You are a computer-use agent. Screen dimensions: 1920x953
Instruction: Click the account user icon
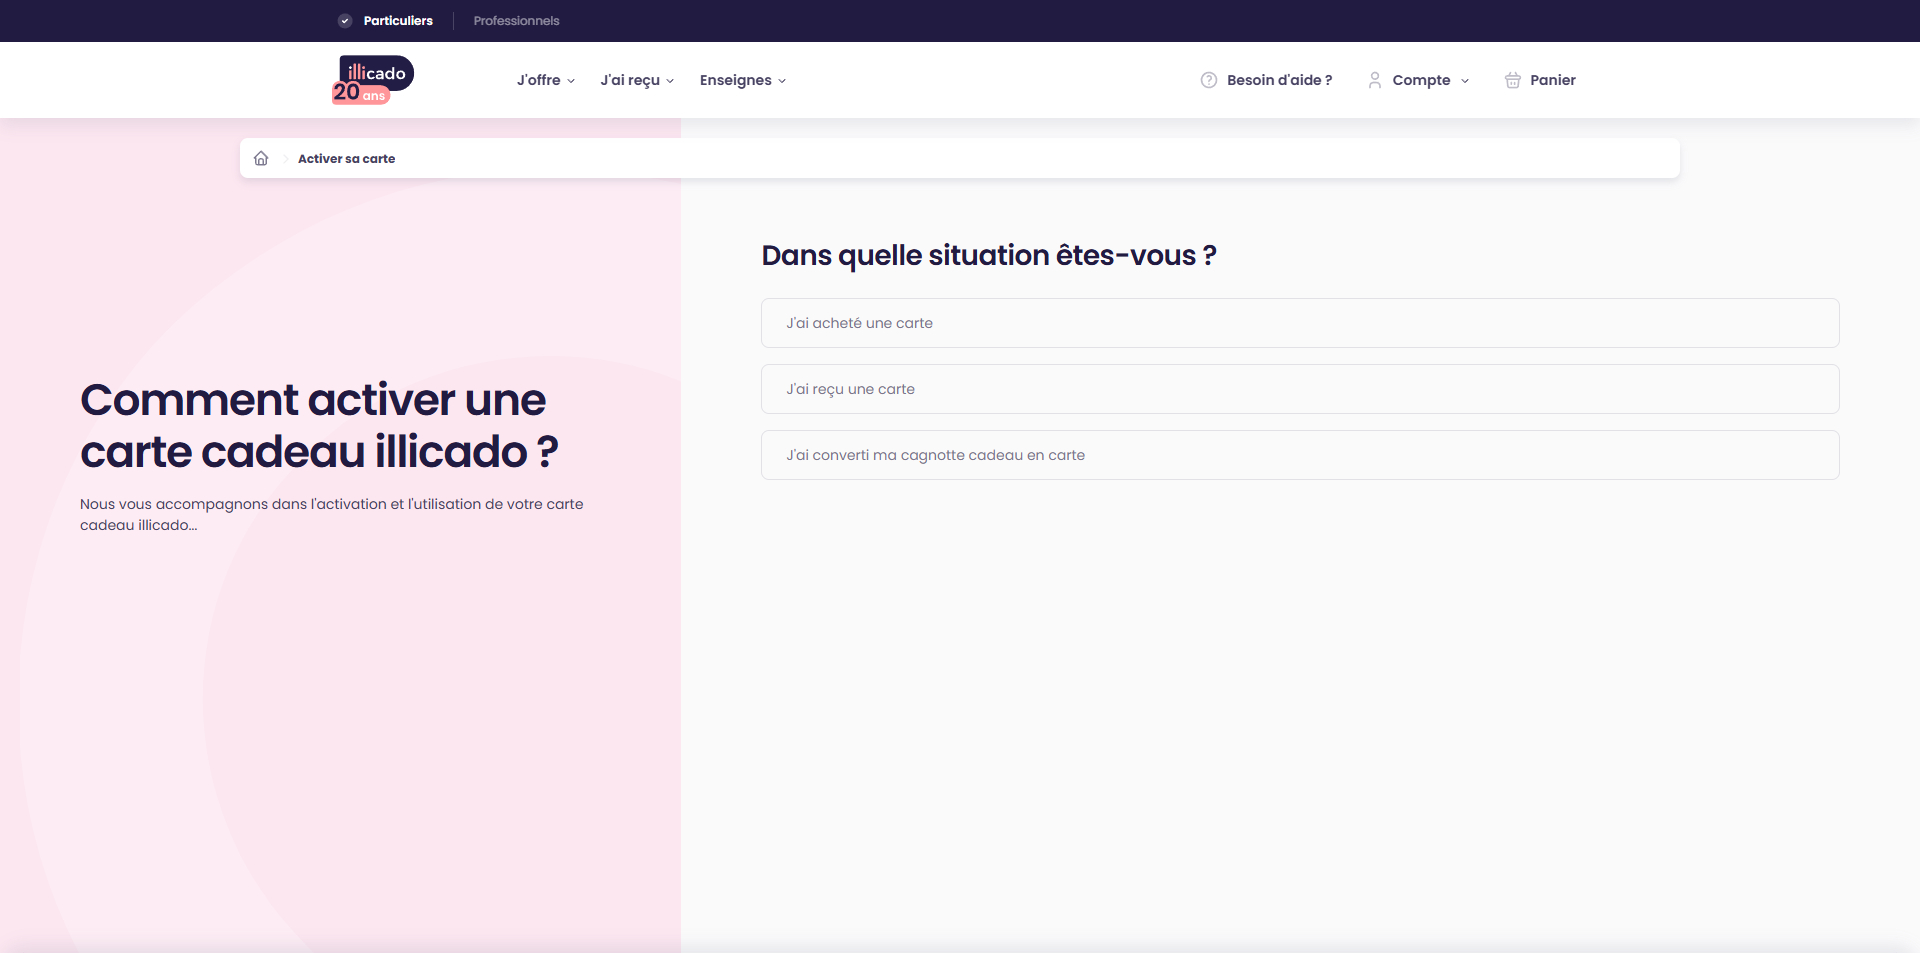click(1374, 80)
